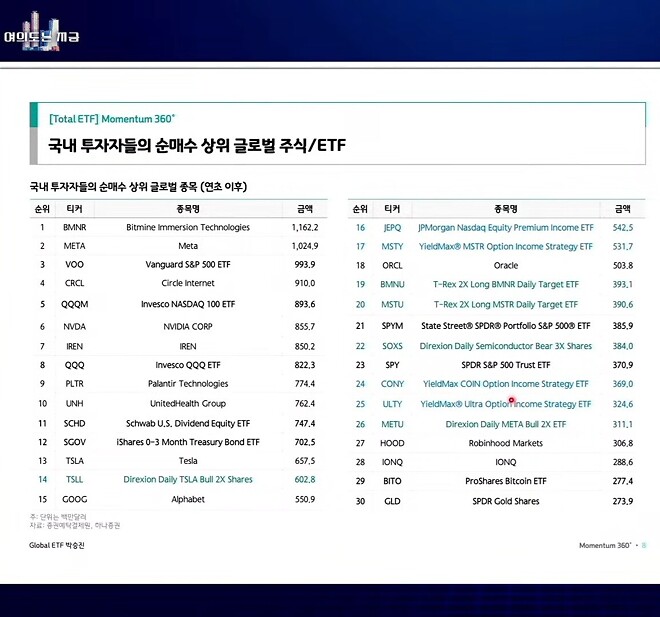
Task: Click the TSLL ticker cell
Action: tap(75, 479)
